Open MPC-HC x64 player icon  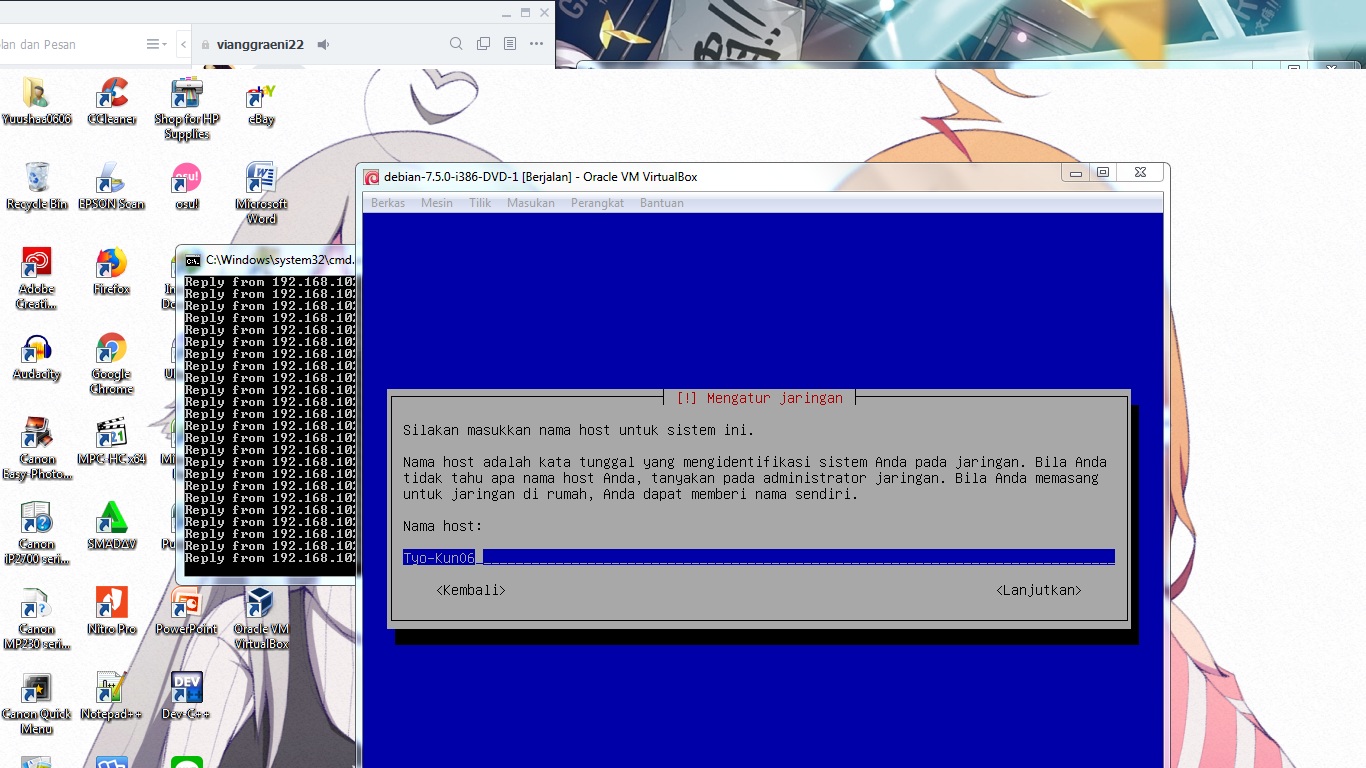coord(111,442)
